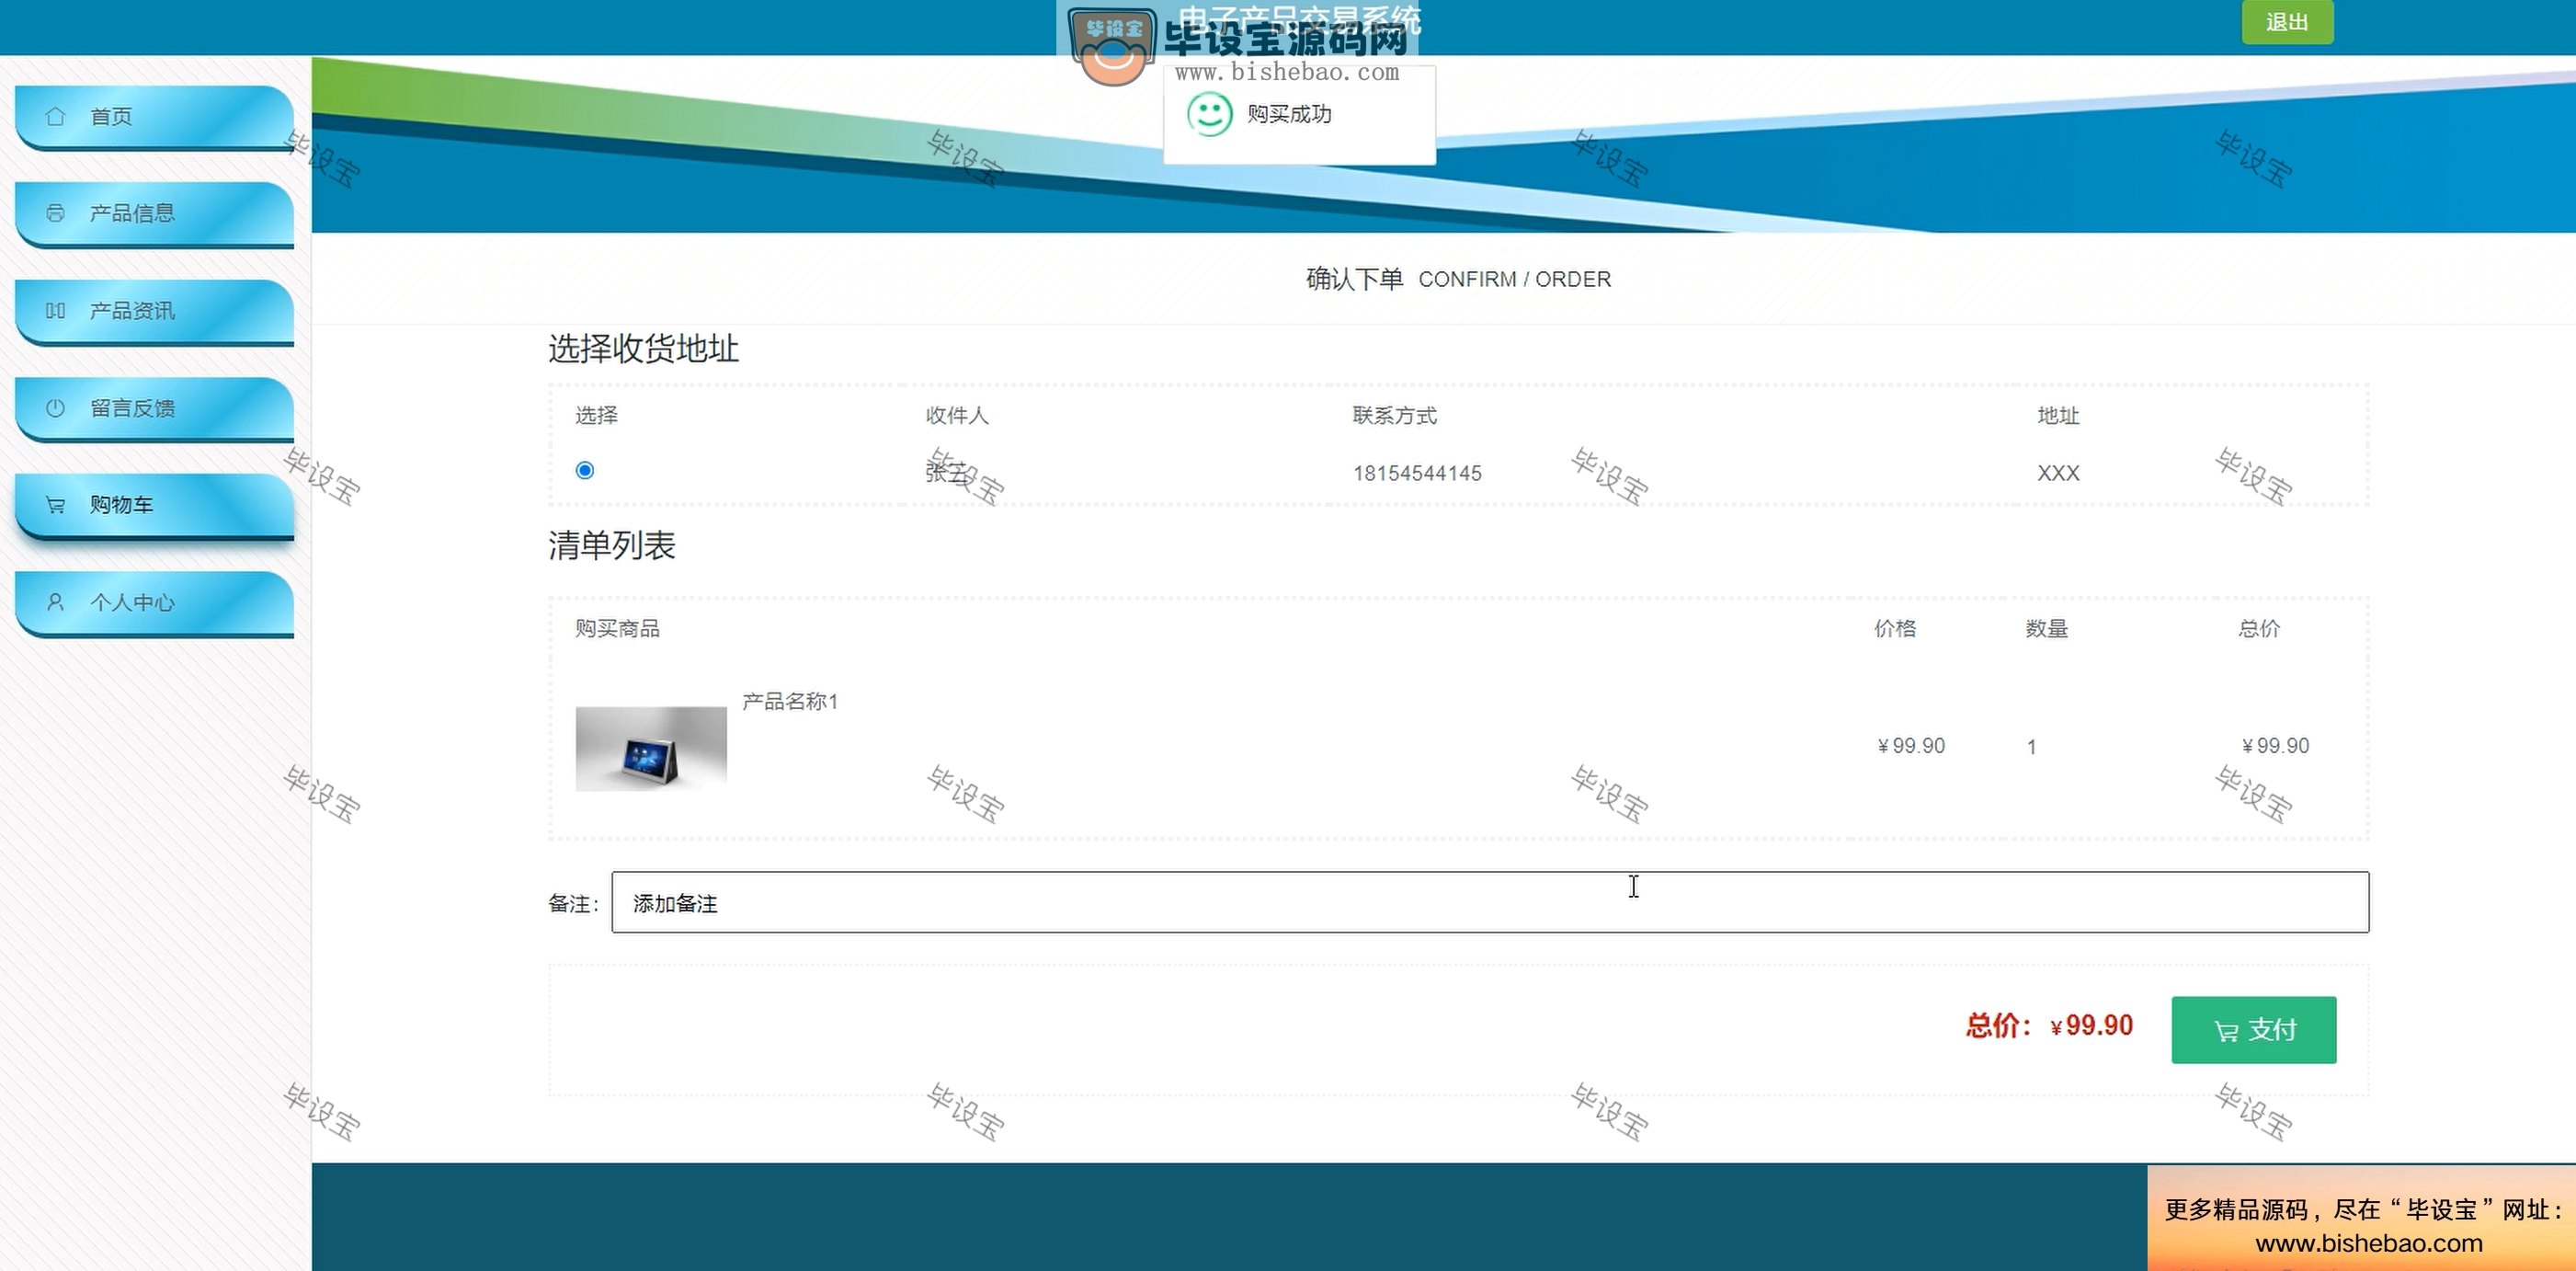This screenshot has width=2576, height=1271.
Task: Click the 联系方式 column header
Action: [1394, 415]
